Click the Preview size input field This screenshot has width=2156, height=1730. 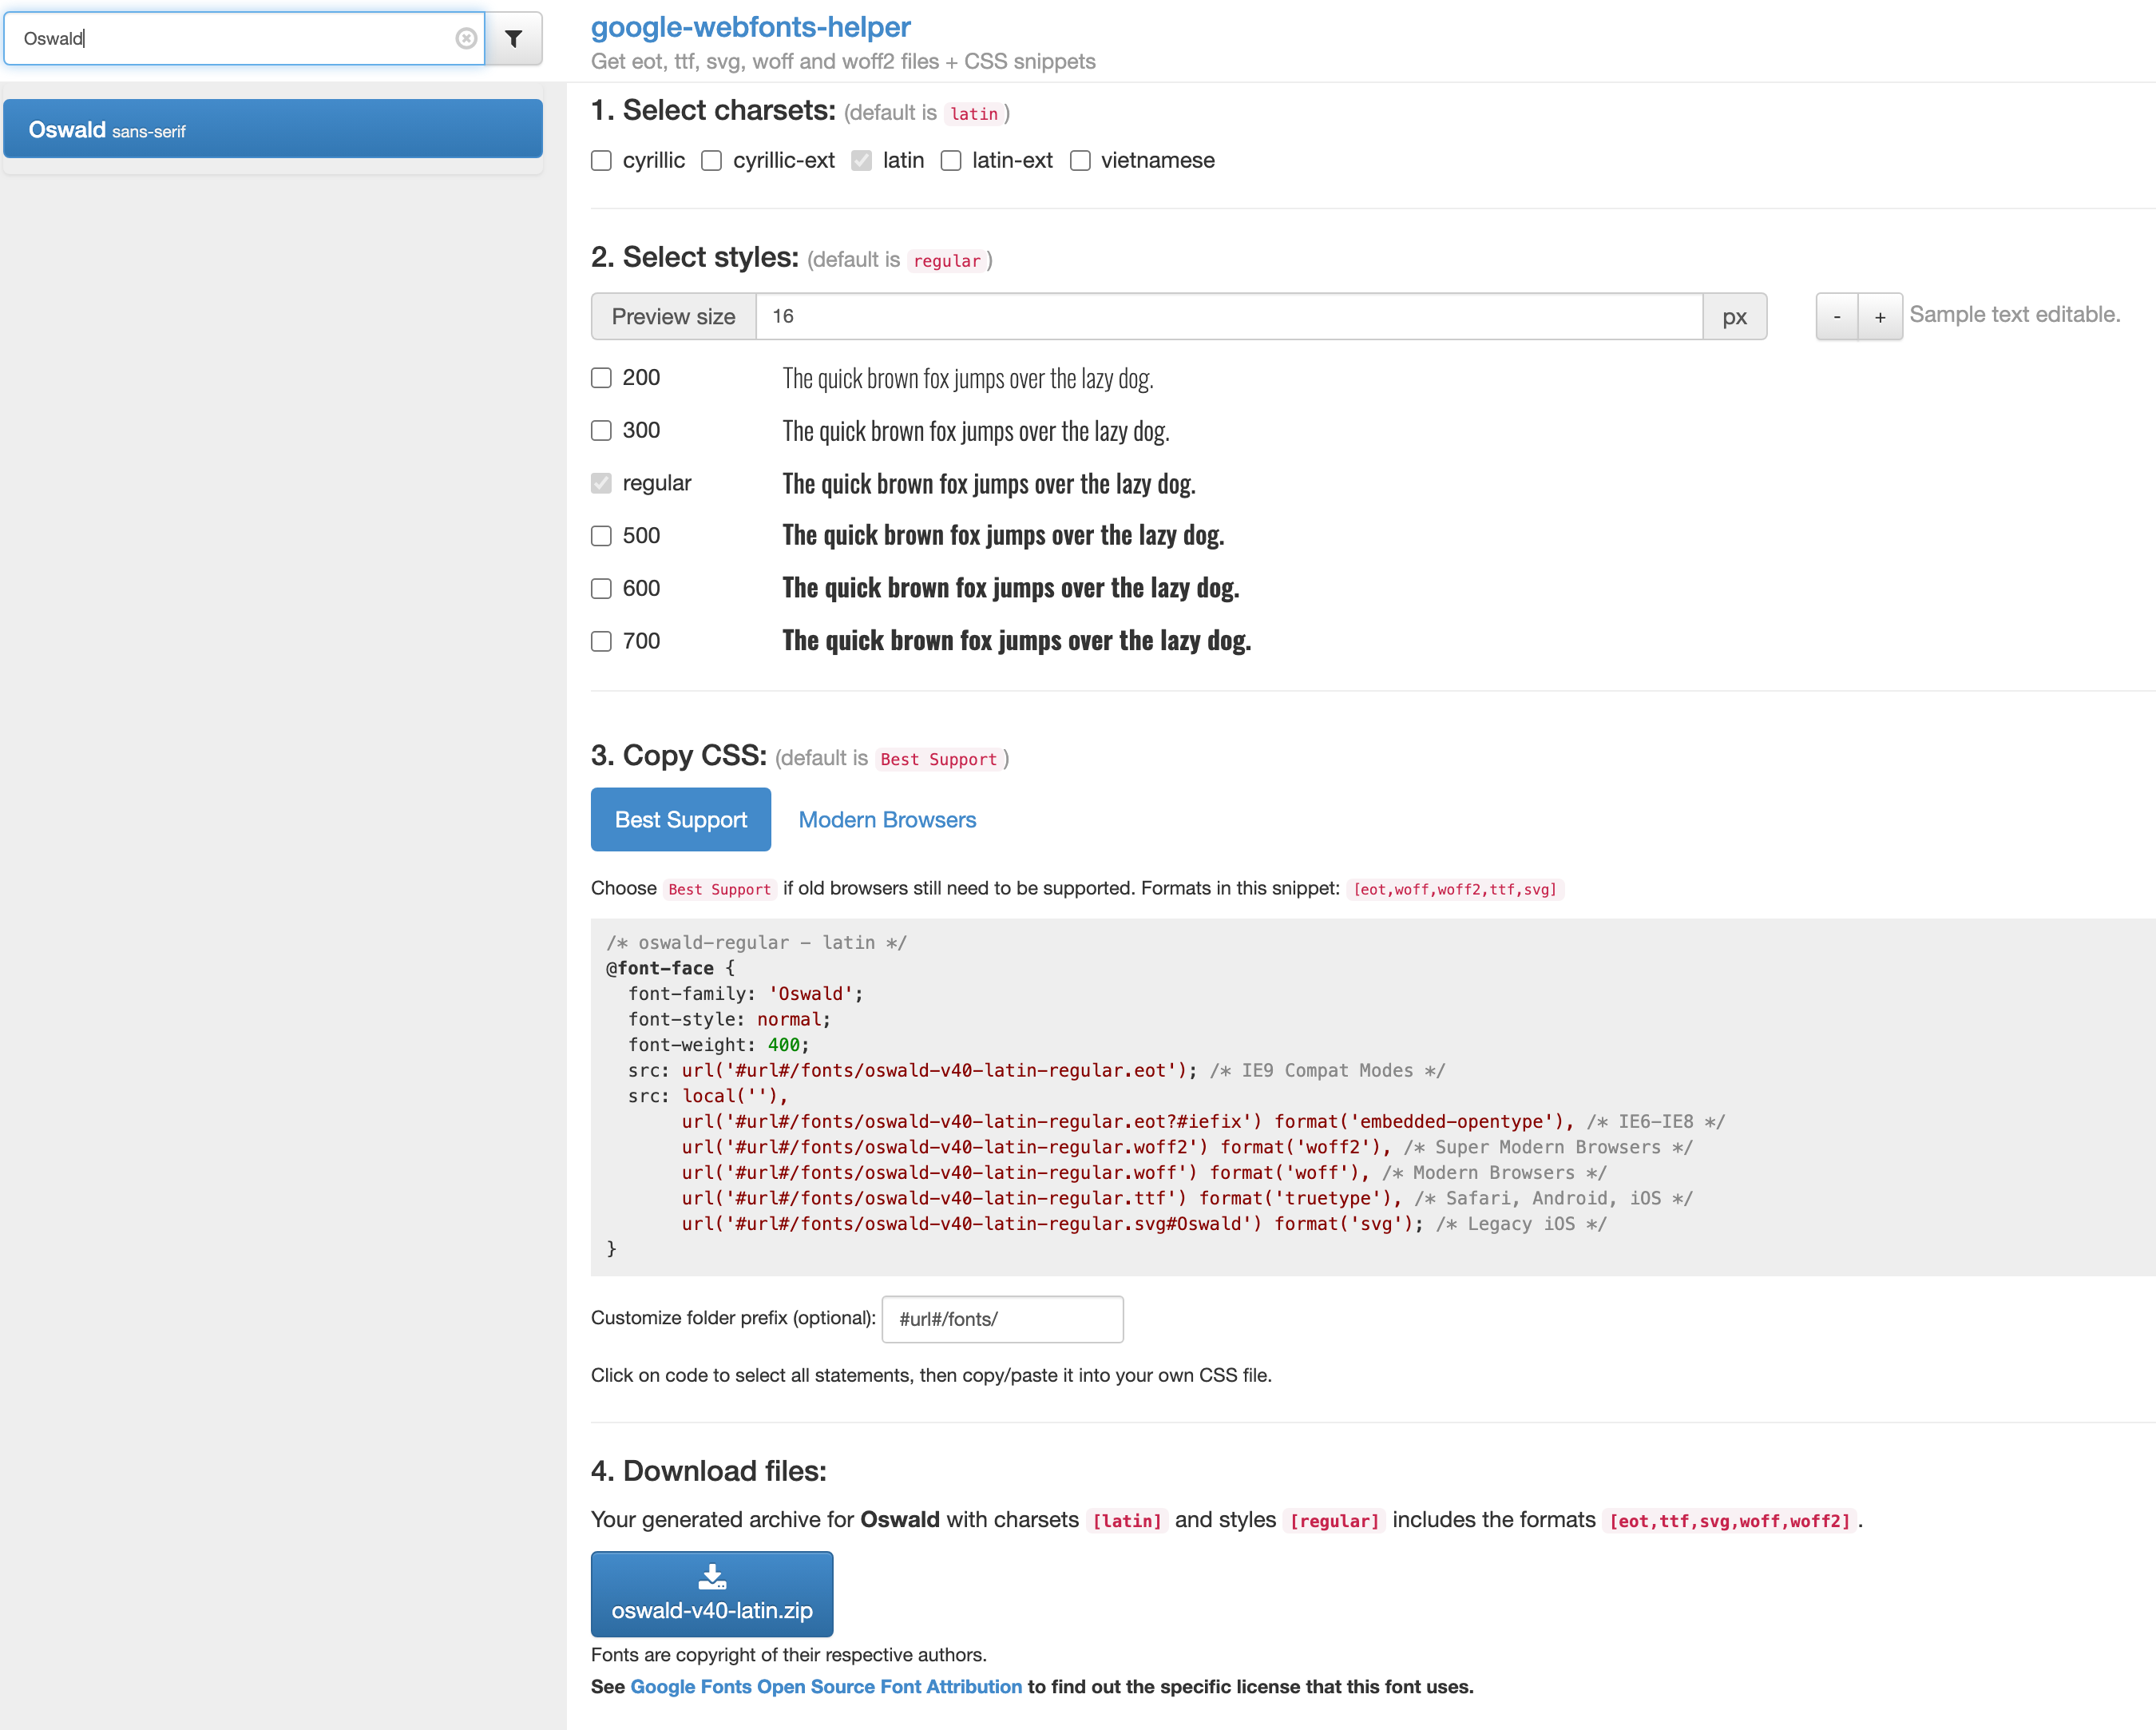(x=1229, y=317)
